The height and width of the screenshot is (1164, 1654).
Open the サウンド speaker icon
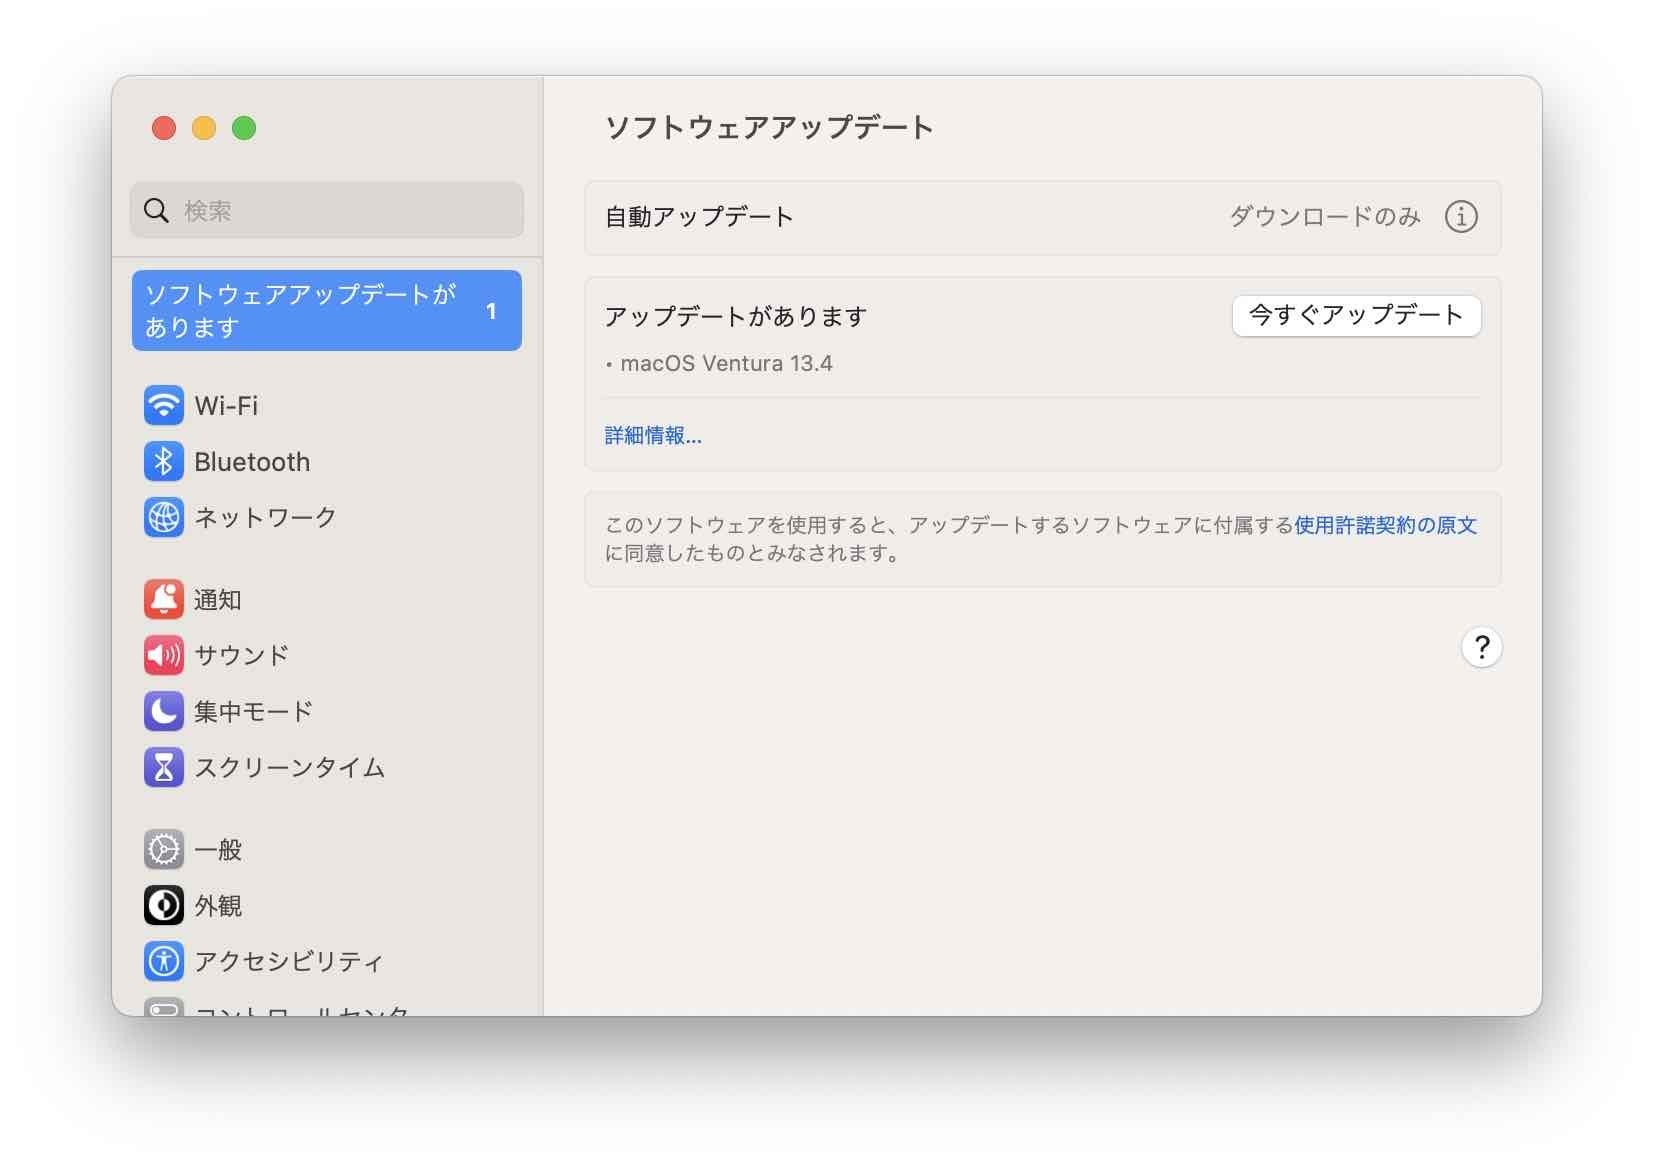tap(164, 656)
